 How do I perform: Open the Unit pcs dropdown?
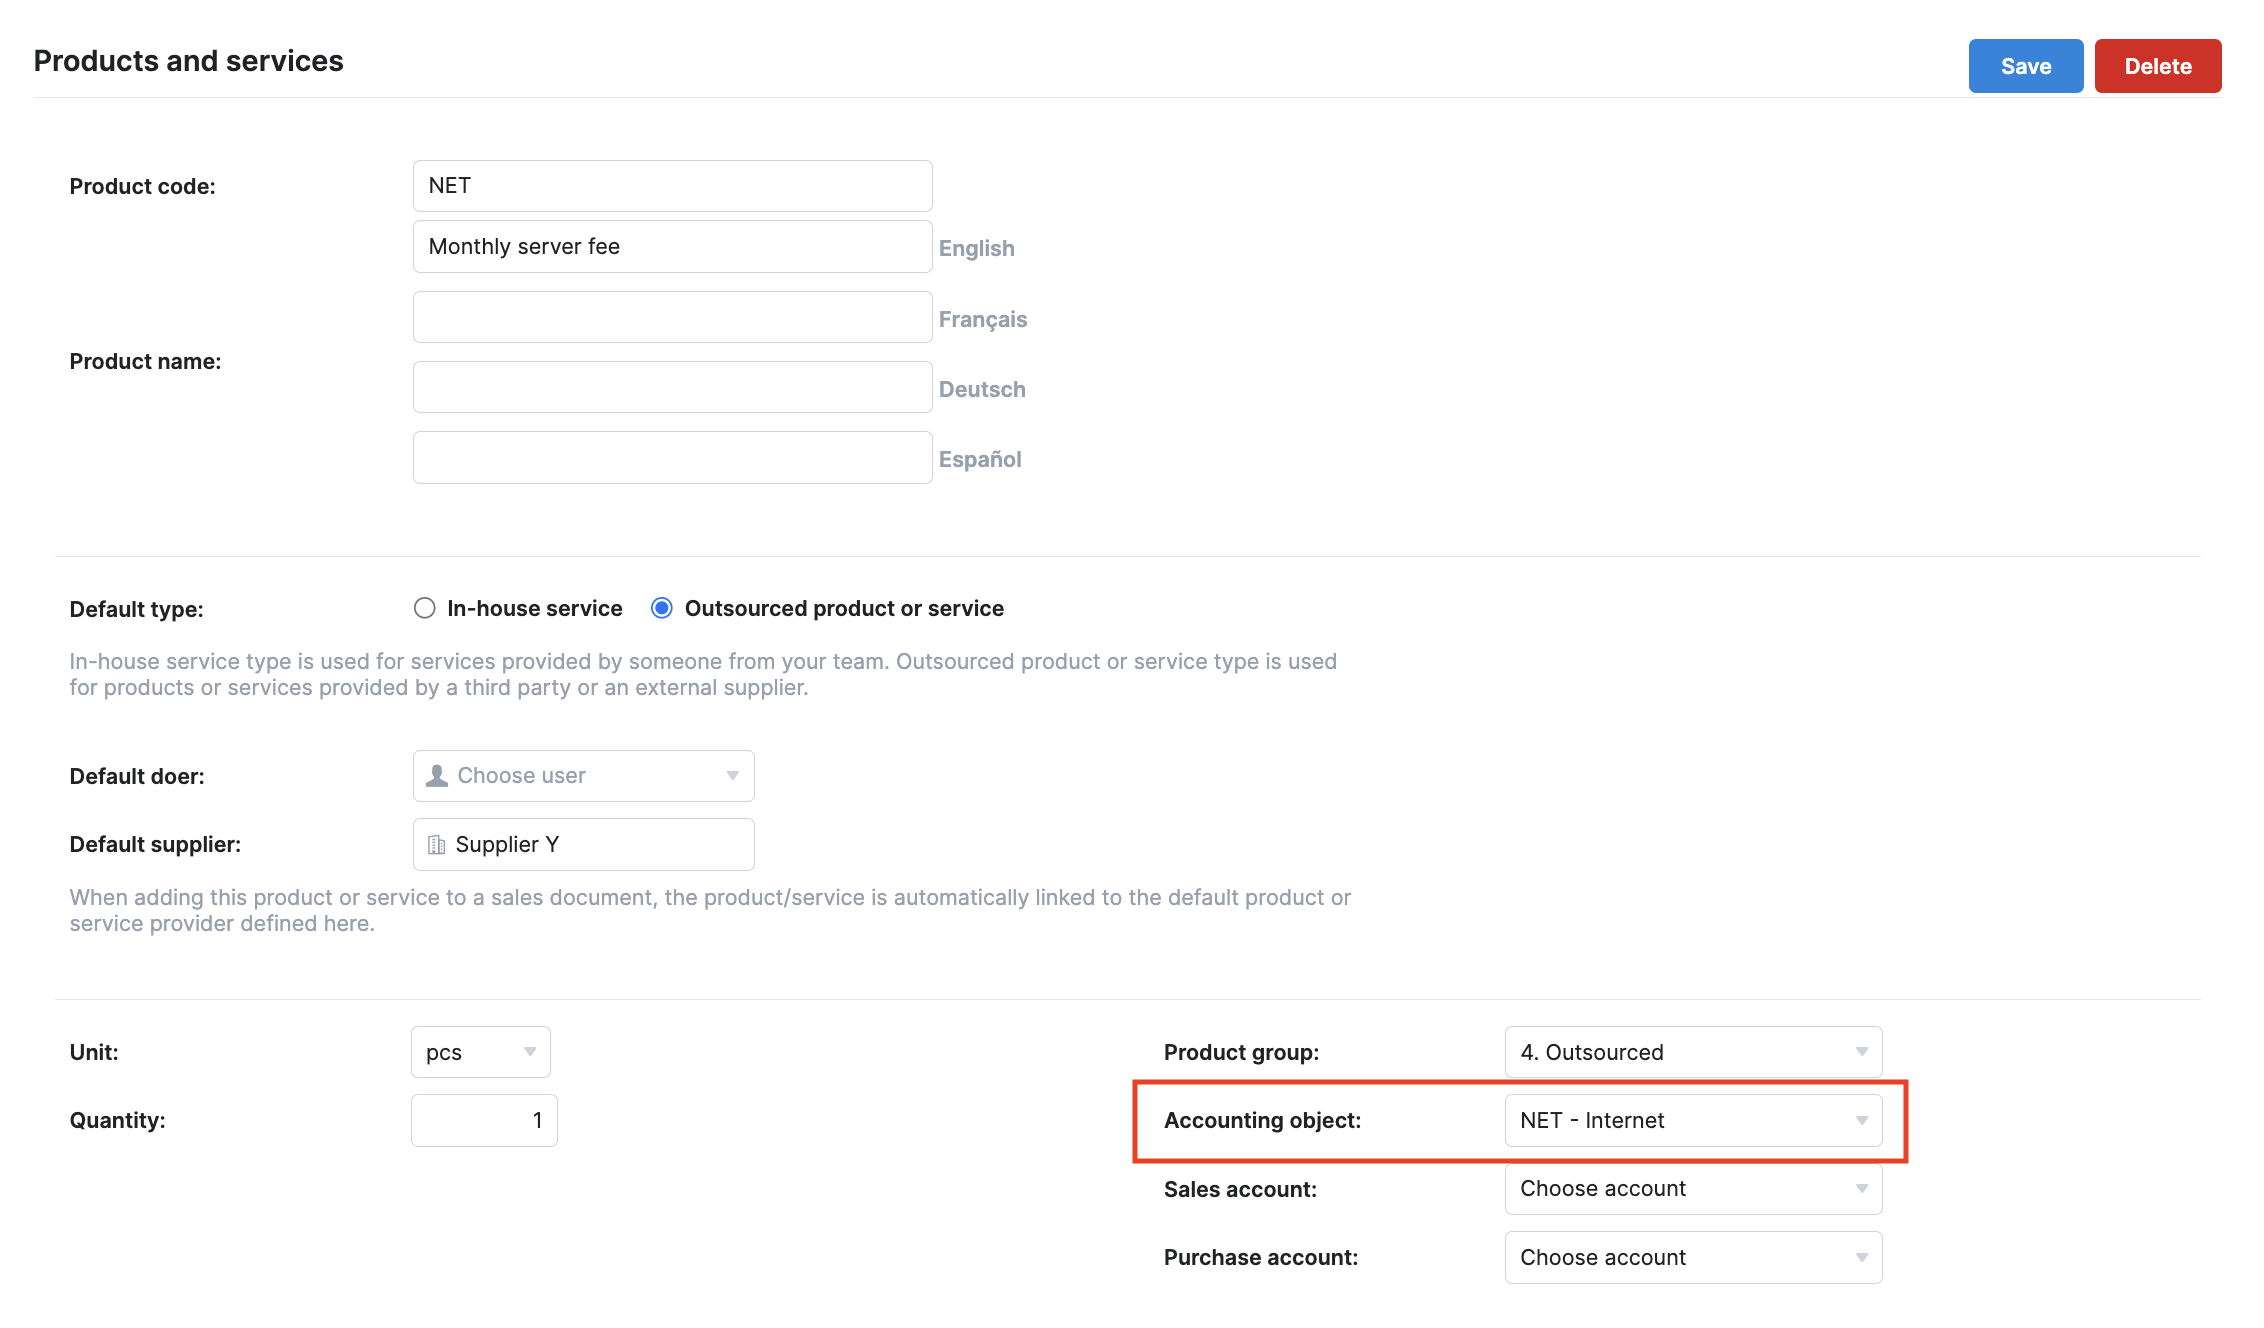tap(480, 1052)
